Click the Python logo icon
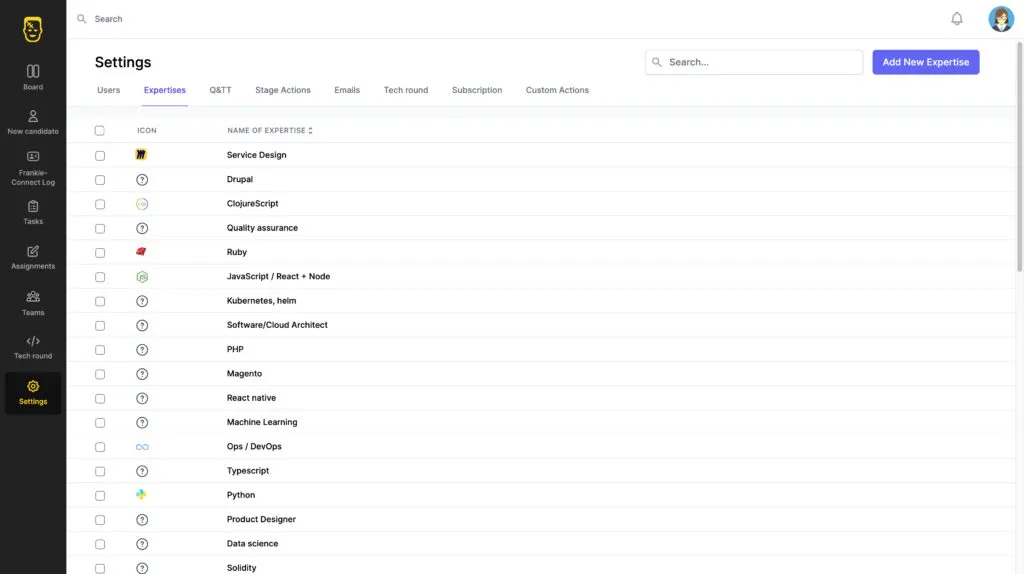Image resolution: width=1024 pixels, height=574 pixels. click(x=141, y=494)
